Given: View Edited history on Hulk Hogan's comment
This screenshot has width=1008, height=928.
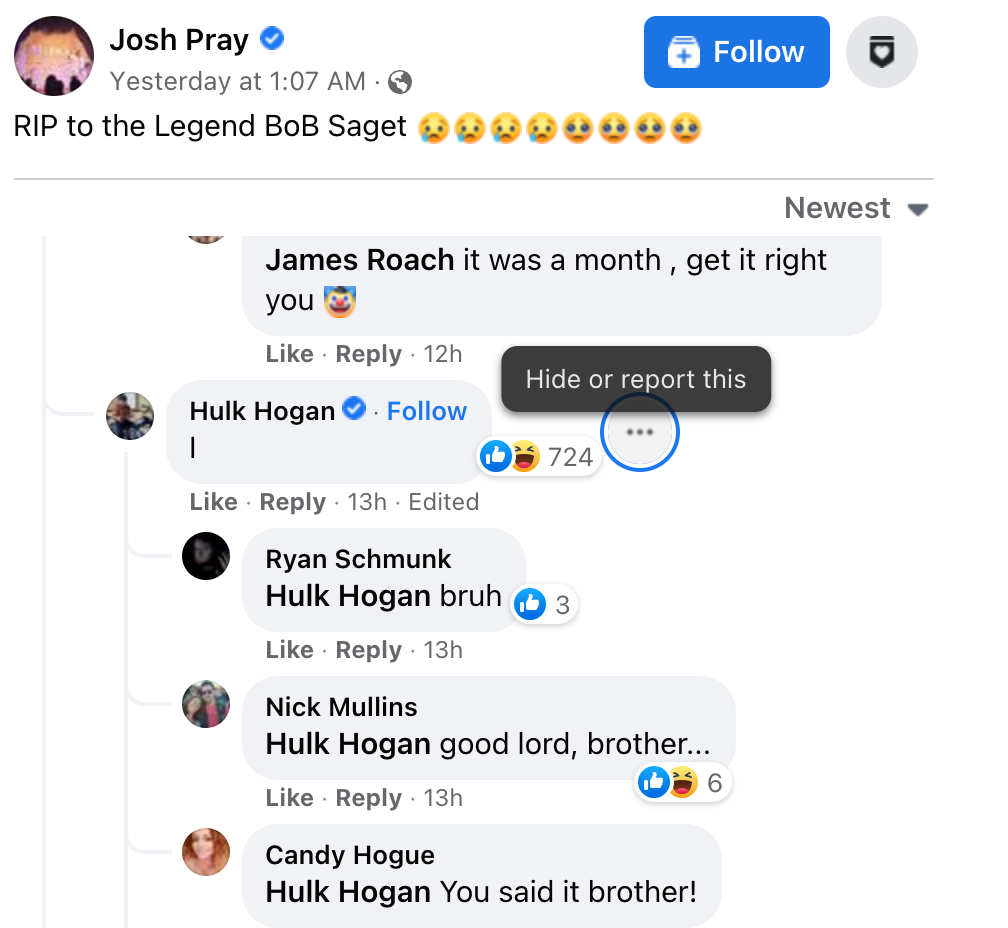Looking at the screenshot, I should pos(443,502).
